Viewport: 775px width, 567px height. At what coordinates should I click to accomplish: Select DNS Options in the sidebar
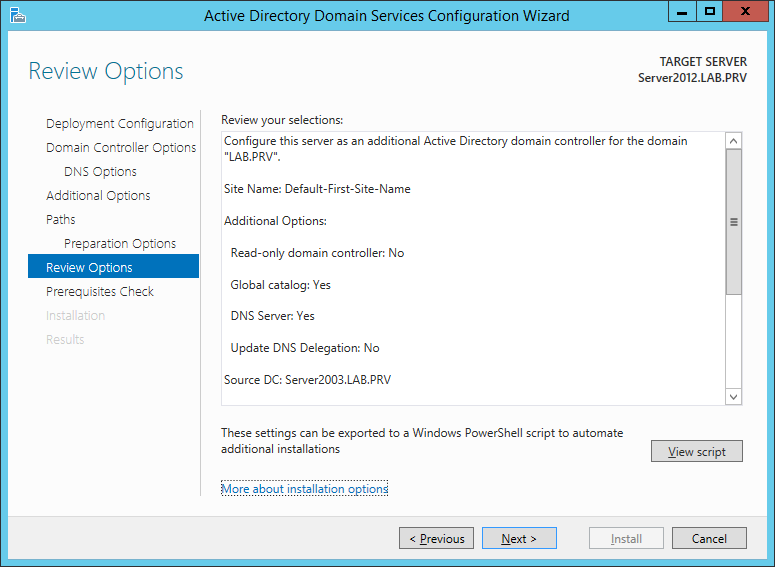100,172
